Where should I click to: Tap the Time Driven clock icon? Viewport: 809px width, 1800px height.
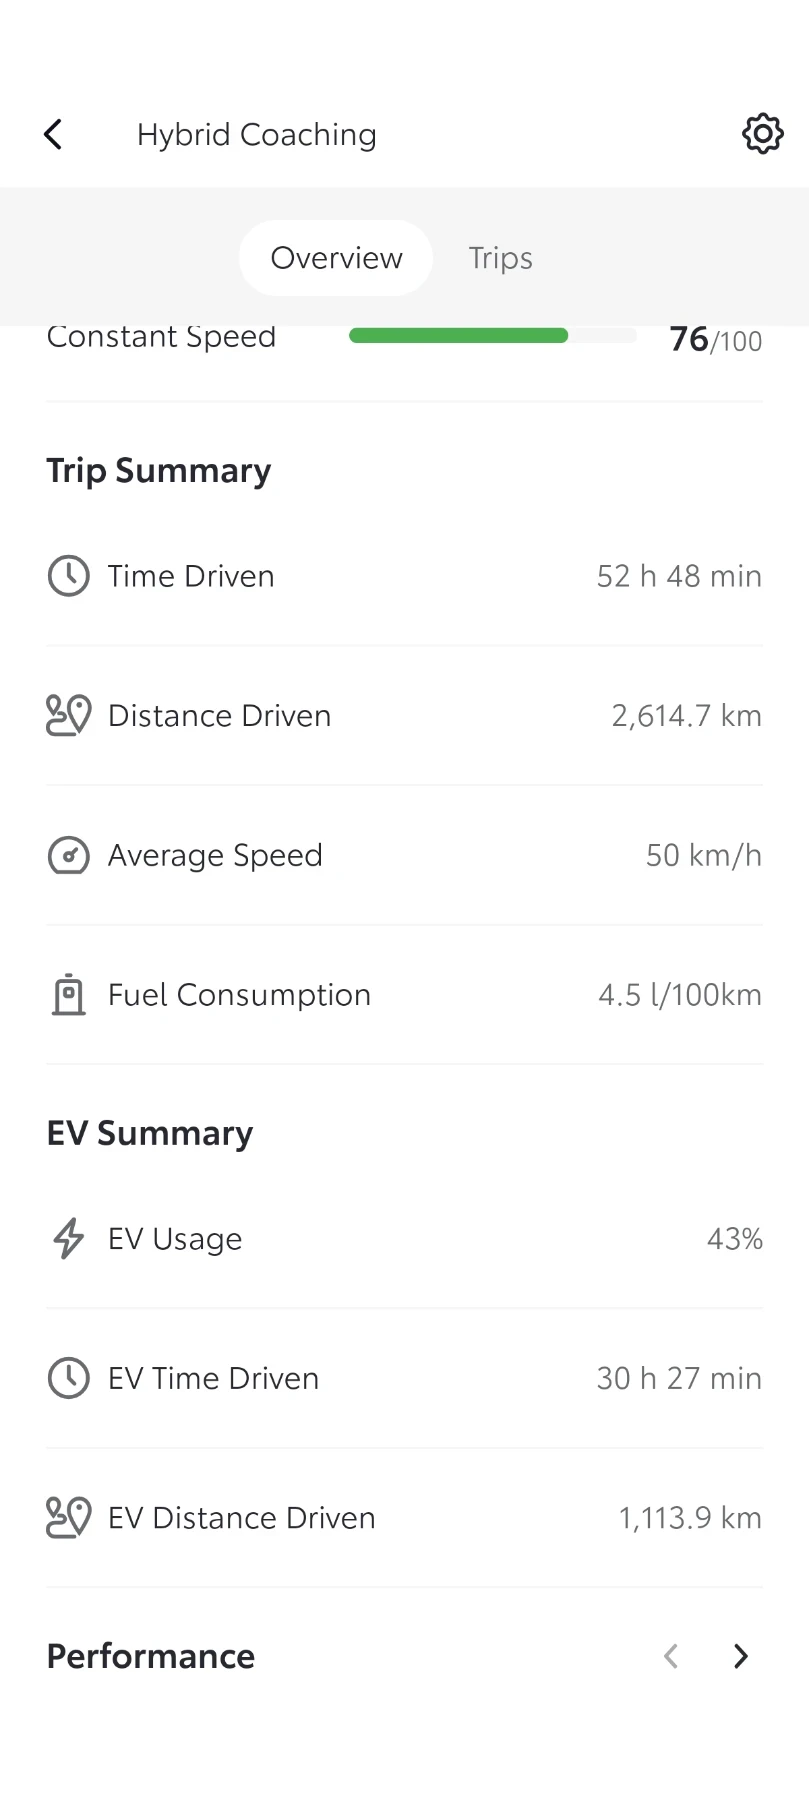(x=69, y=576)
